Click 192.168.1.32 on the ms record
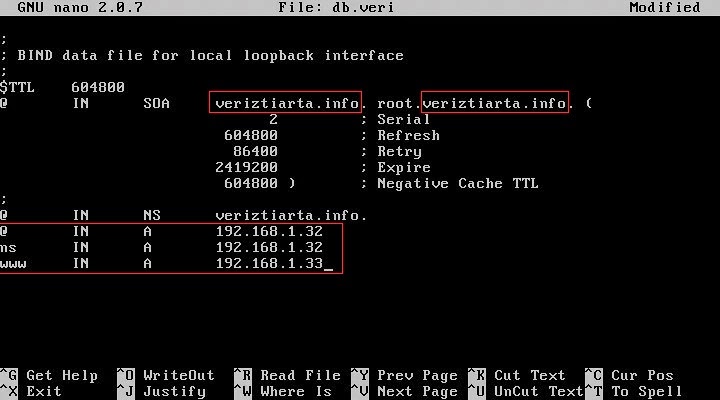The height and width of the screenshot is (400, 720). 269,248
